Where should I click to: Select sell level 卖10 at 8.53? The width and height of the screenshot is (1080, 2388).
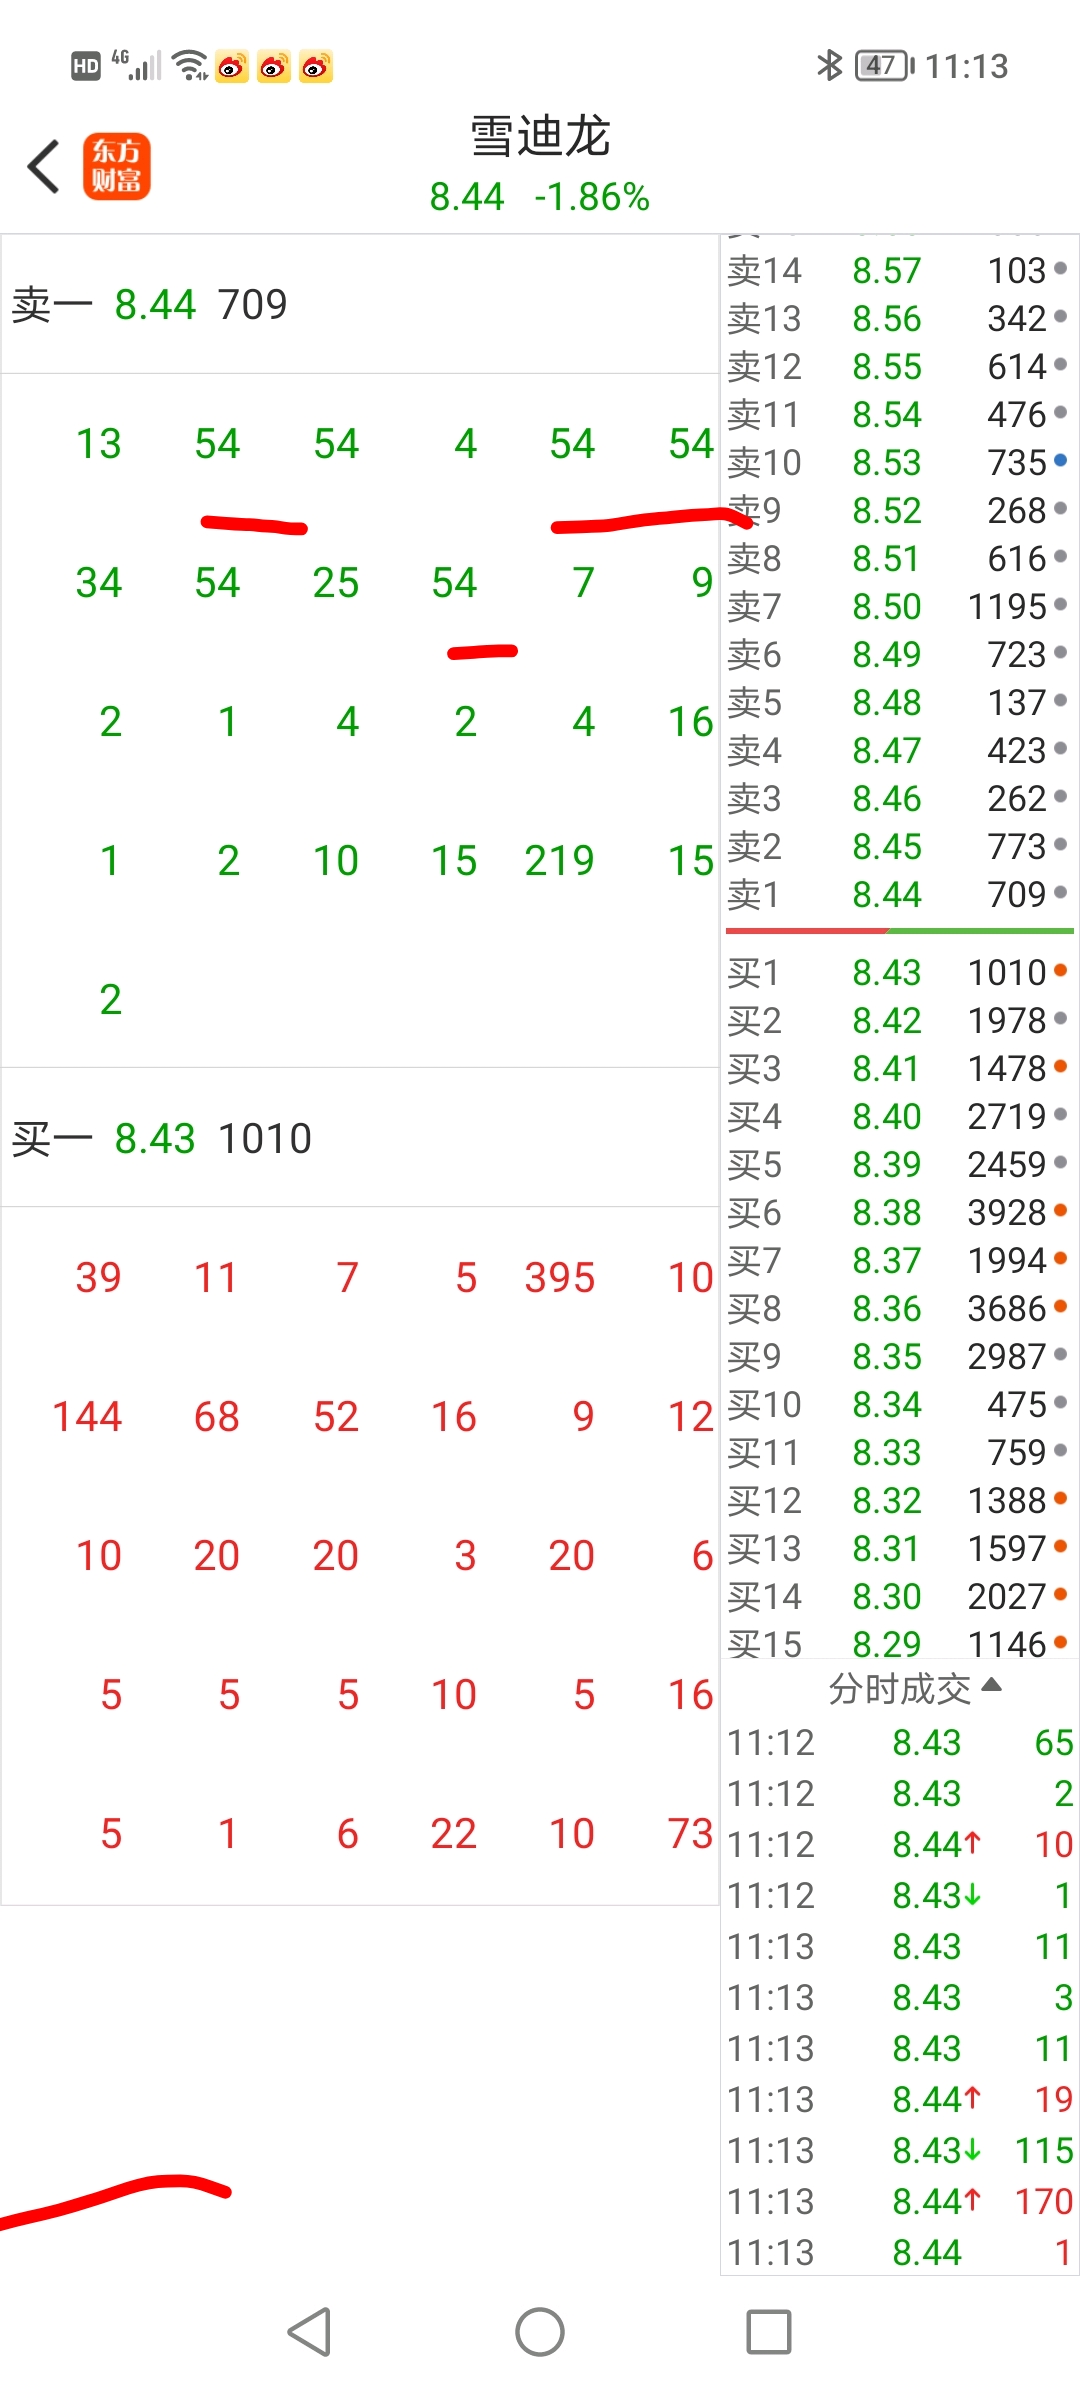click(898, 462)
